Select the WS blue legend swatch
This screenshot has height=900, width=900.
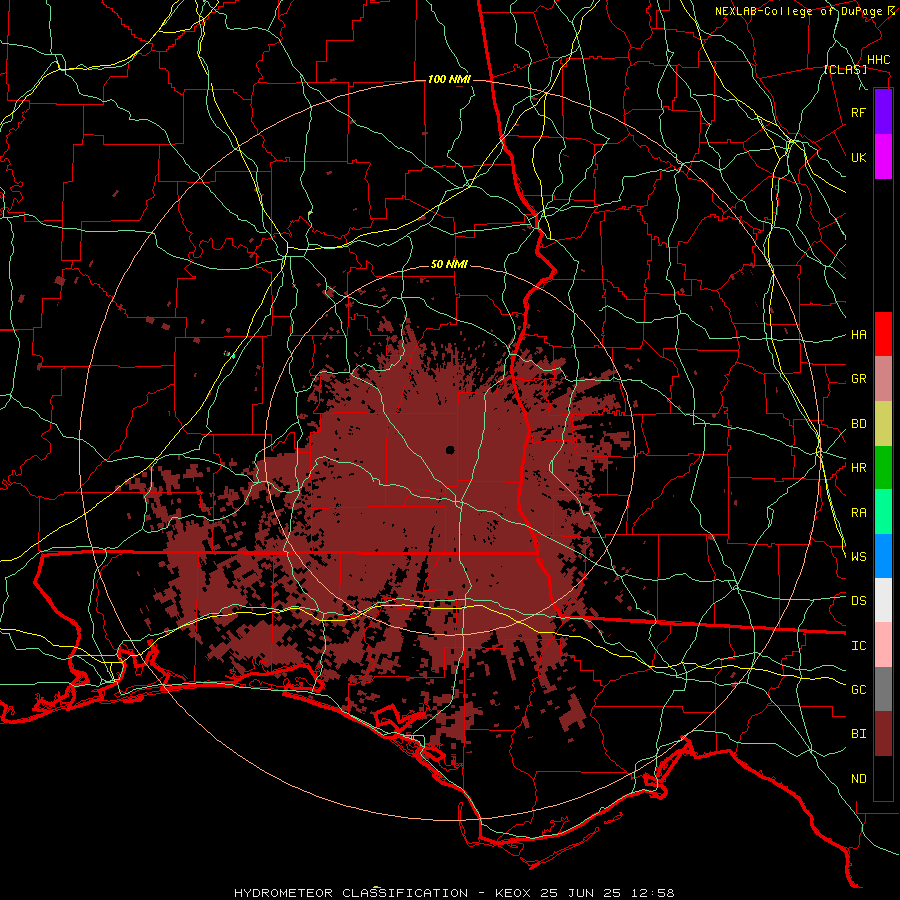coord(883,556)
